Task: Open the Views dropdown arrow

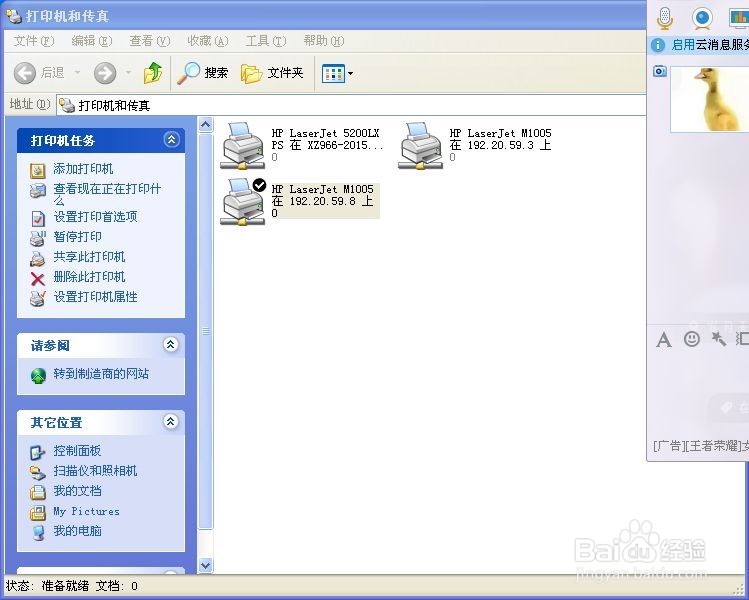Action: 351,74
